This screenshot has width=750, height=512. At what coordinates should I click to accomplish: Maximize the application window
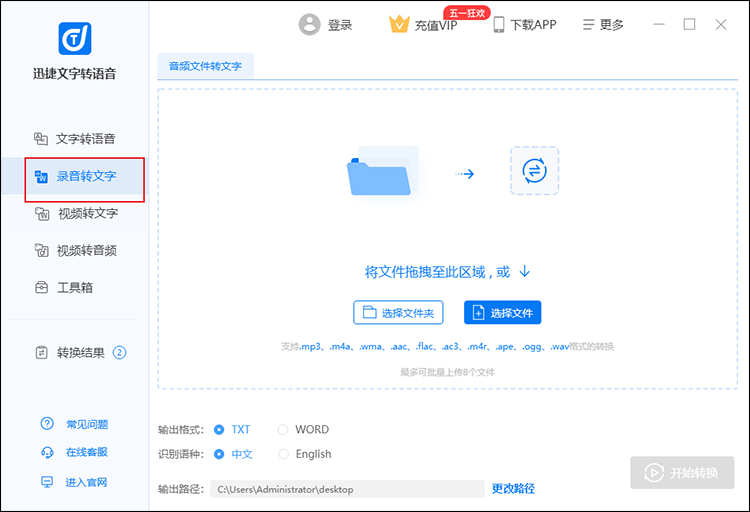(689, 24)
